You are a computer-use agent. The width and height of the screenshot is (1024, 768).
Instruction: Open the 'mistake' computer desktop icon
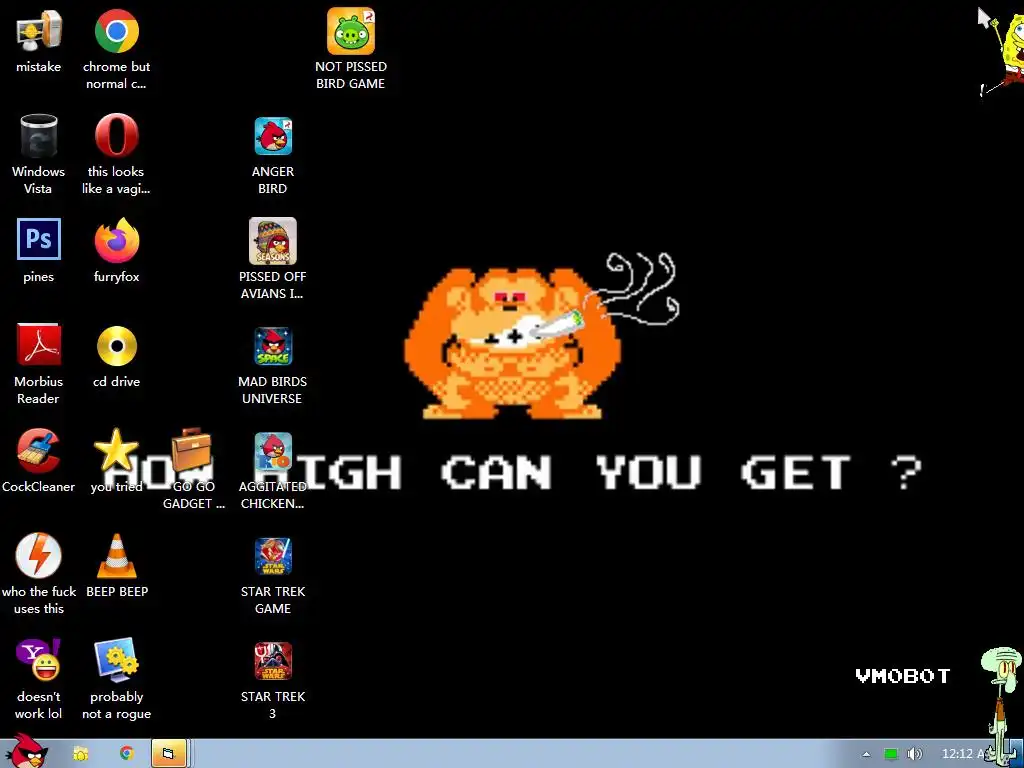click(x=39, y=31)
